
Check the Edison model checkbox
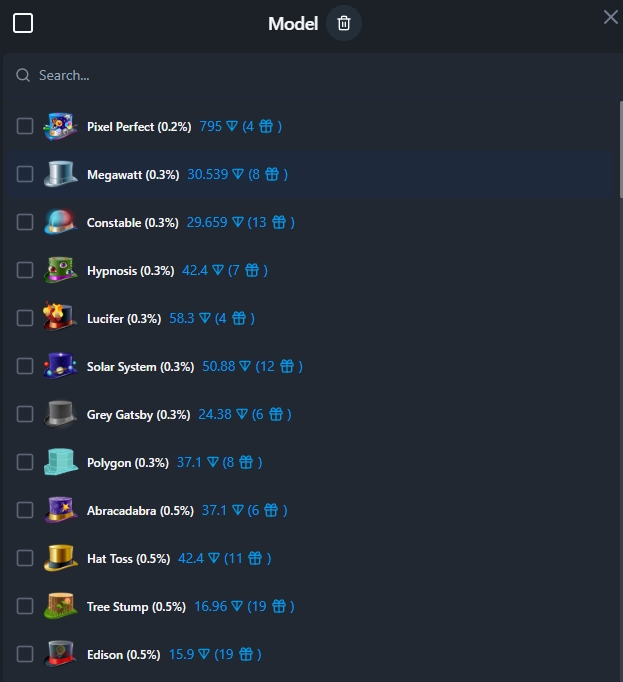[x=25, y=654]
